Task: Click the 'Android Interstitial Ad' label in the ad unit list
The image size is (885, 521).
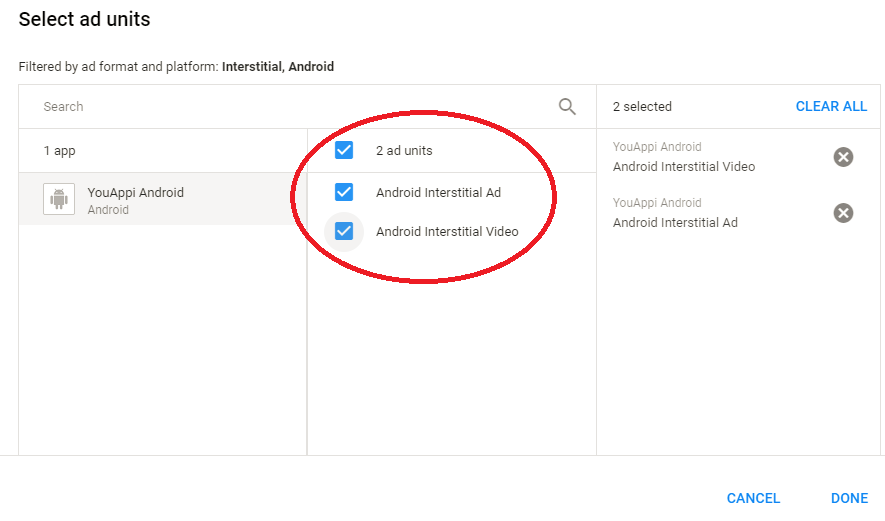Action: coord(438,192)
